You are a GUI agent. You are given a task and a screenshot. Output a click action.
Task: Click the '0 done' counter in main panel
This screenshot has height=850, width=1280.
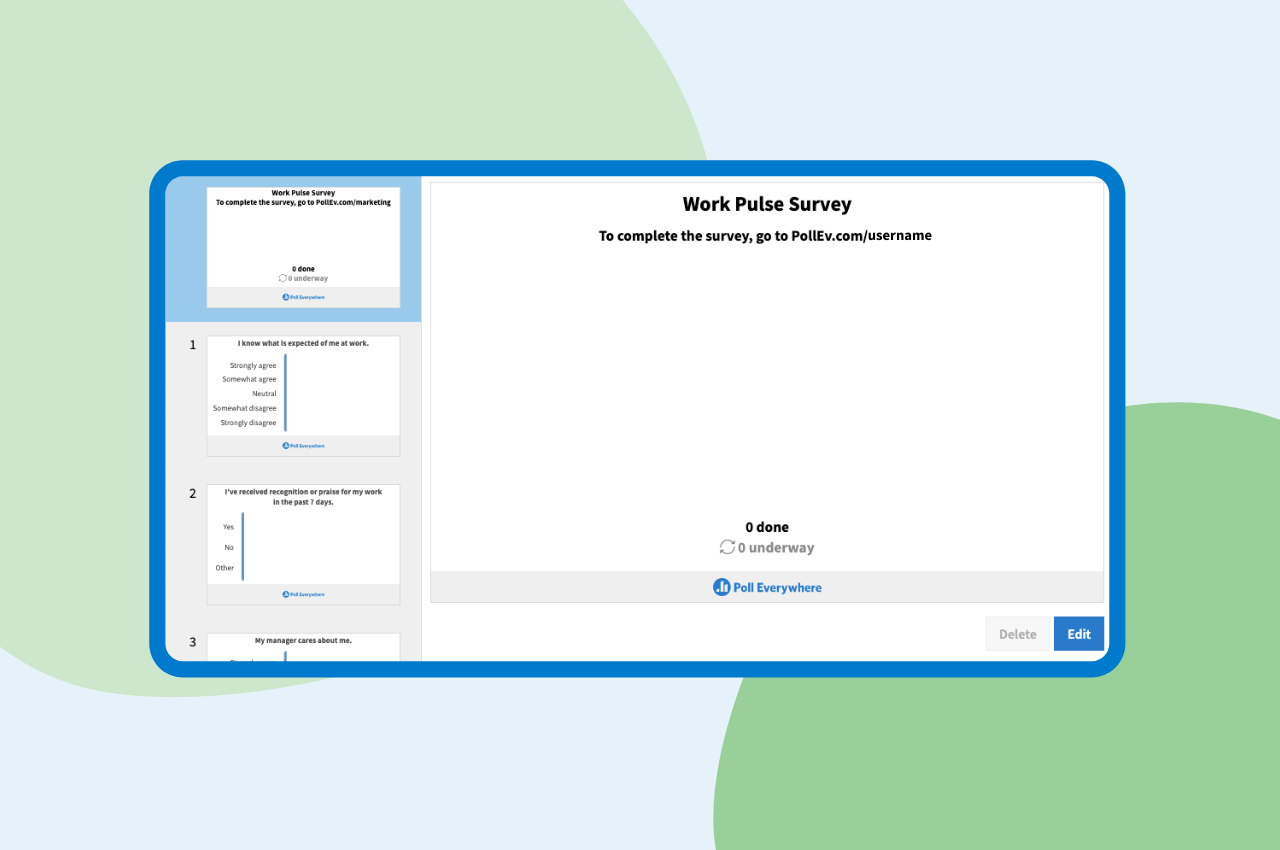point(767,527)
